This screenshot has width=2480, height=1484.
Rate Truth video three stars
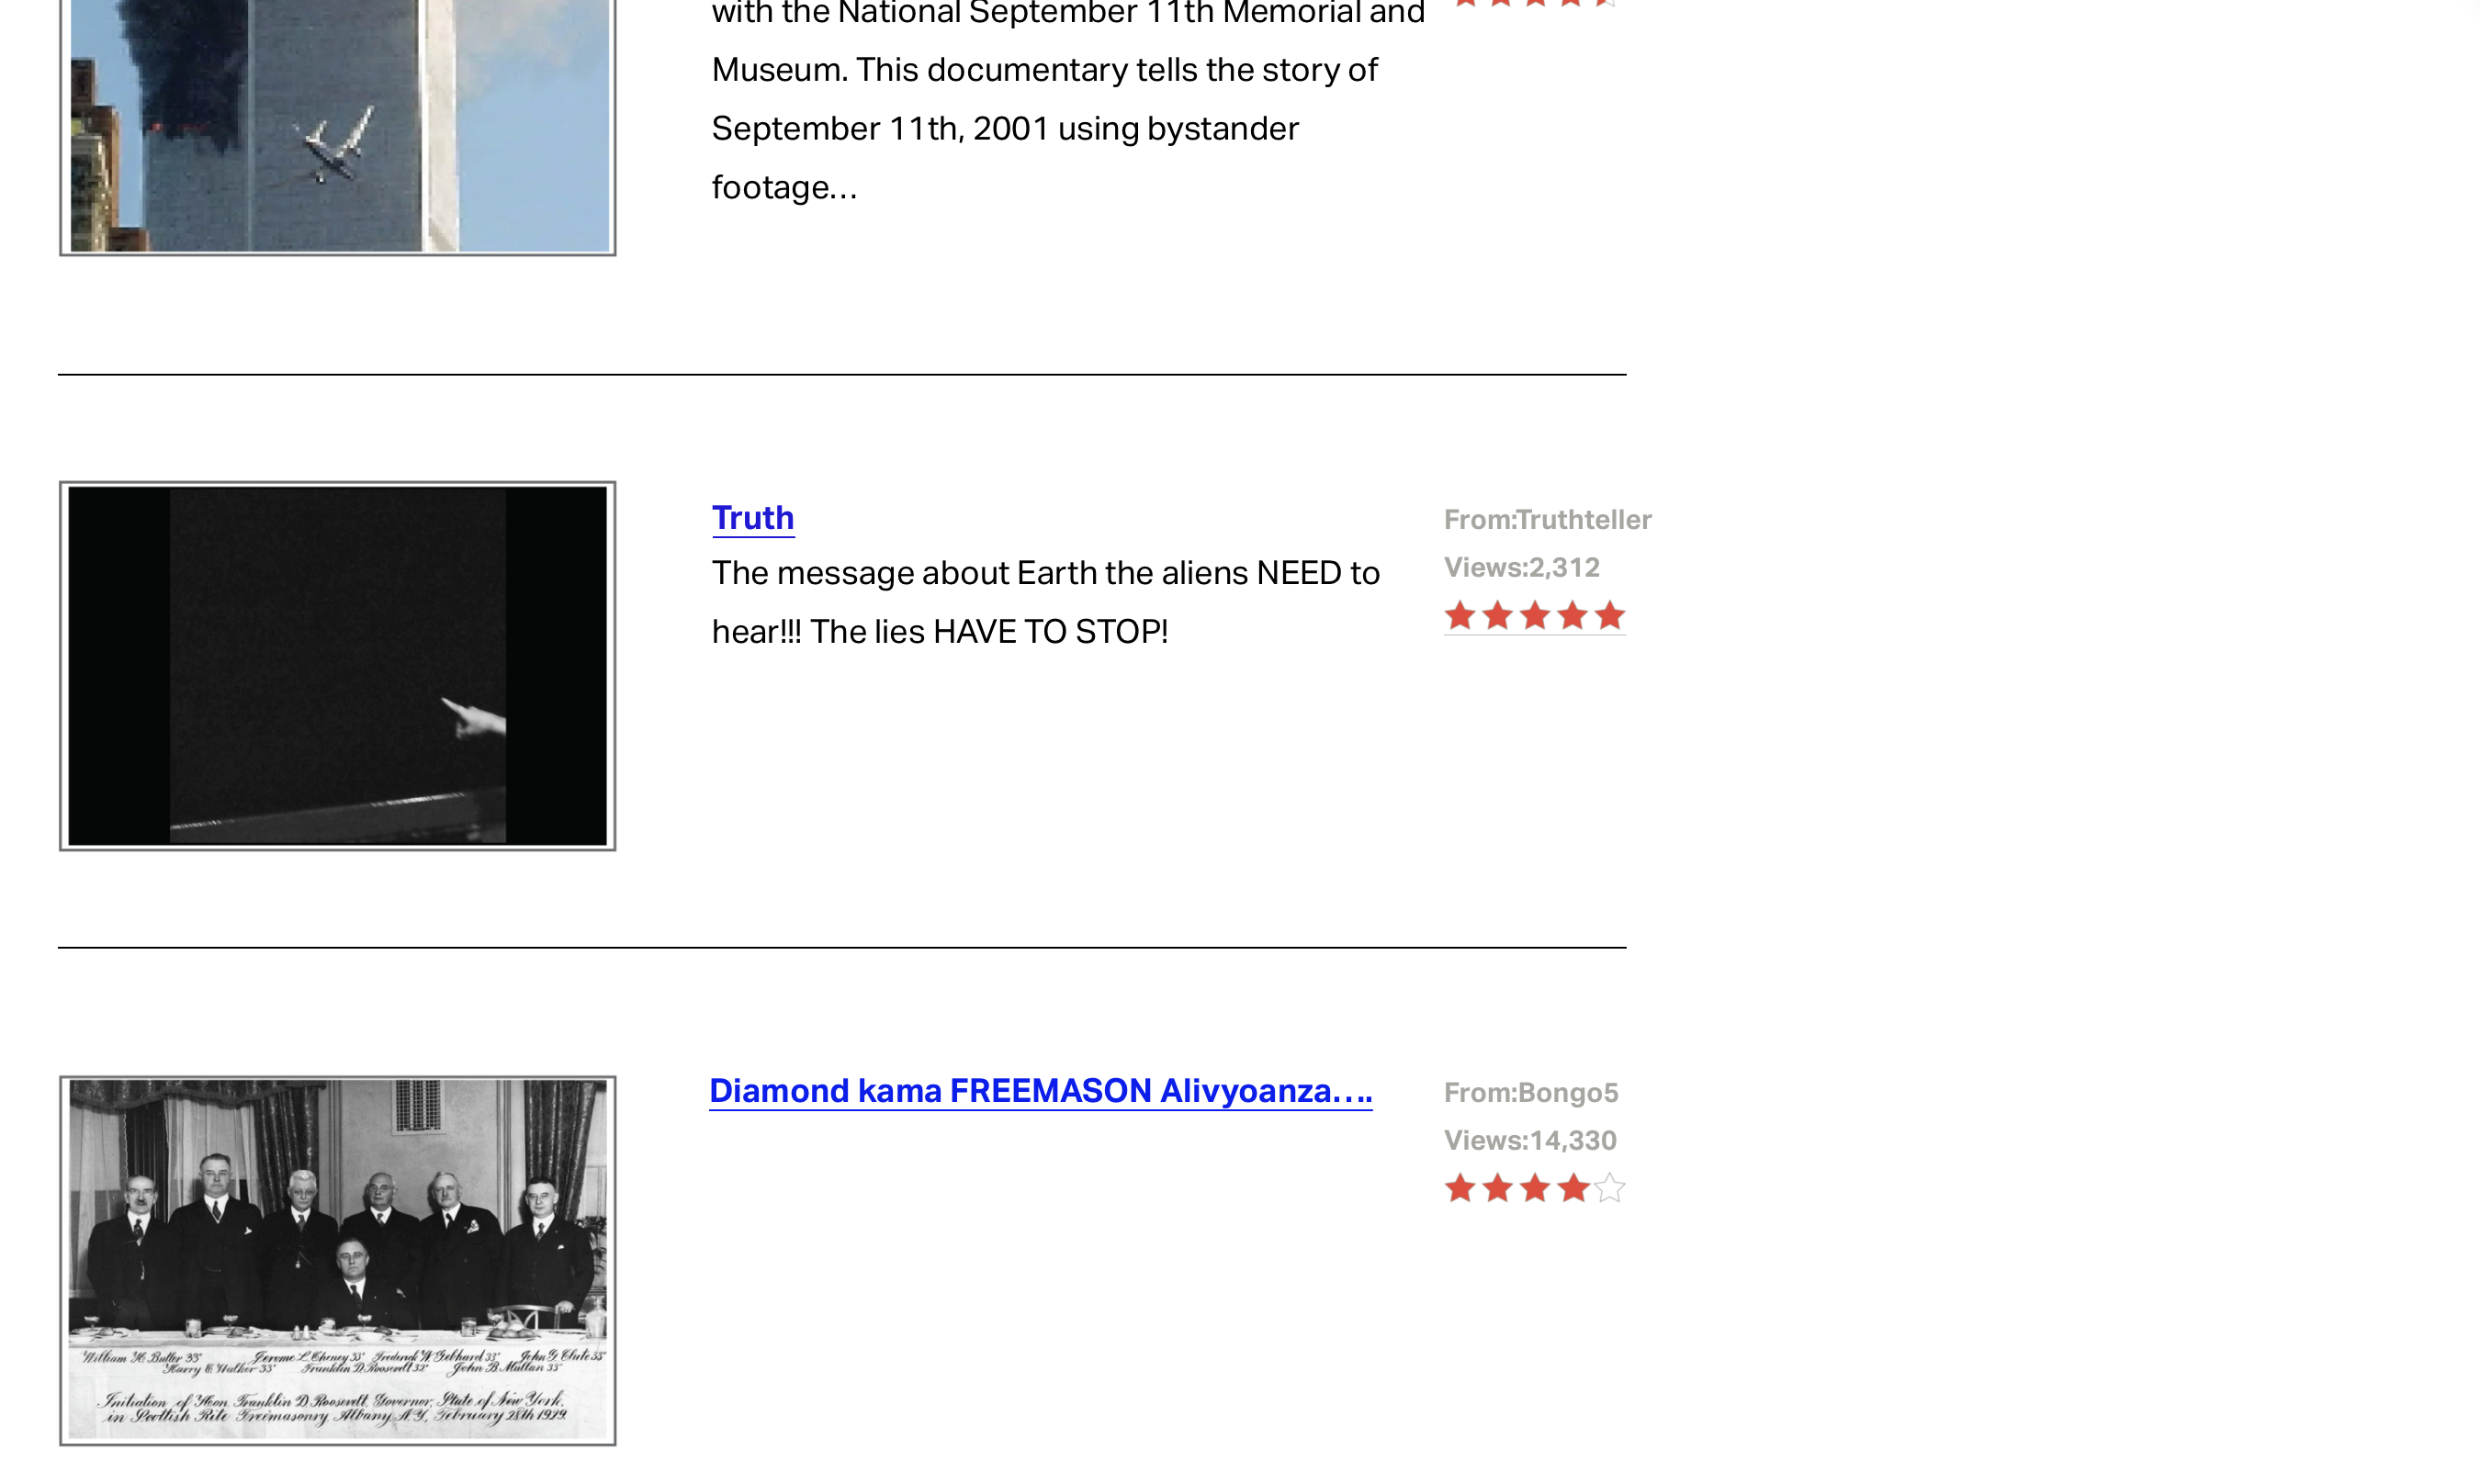pos(1535,616)
